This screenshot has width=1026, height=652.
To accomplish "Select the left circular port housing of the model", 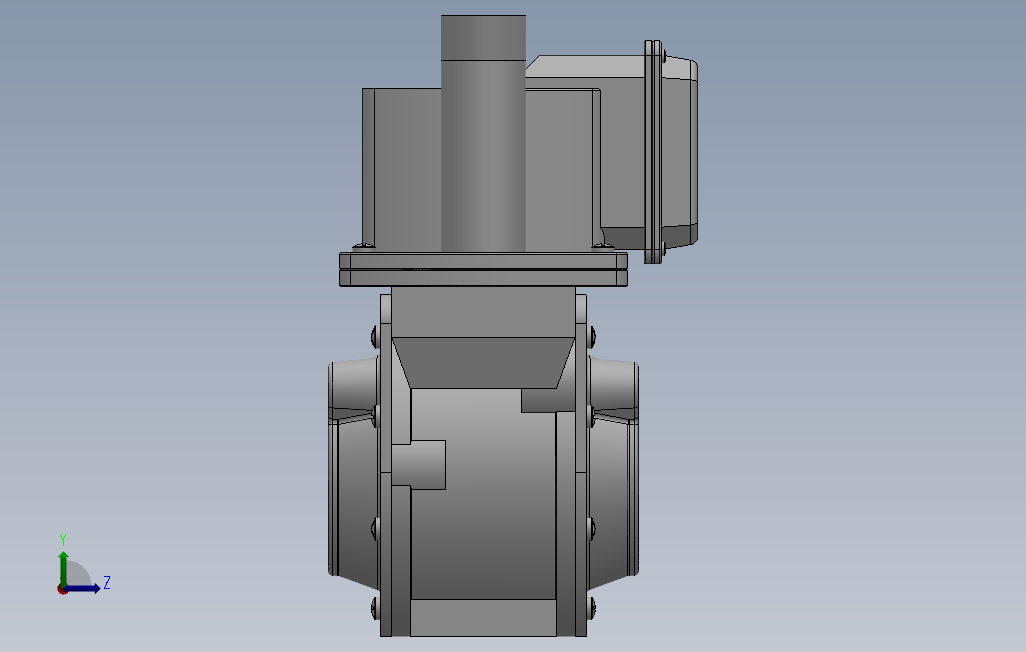I will click(x=353, y=471).
